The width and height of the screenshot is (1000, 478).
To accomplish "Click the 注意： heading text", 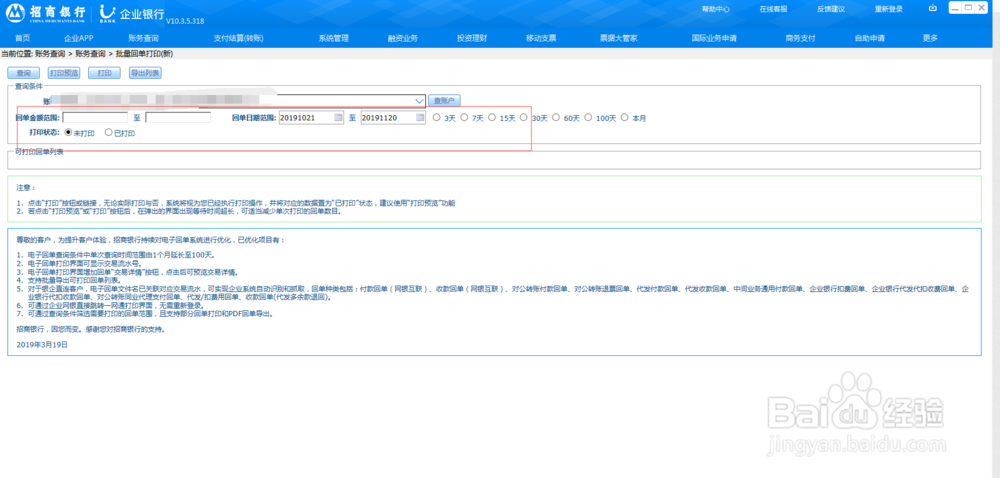I will (27, 188).
